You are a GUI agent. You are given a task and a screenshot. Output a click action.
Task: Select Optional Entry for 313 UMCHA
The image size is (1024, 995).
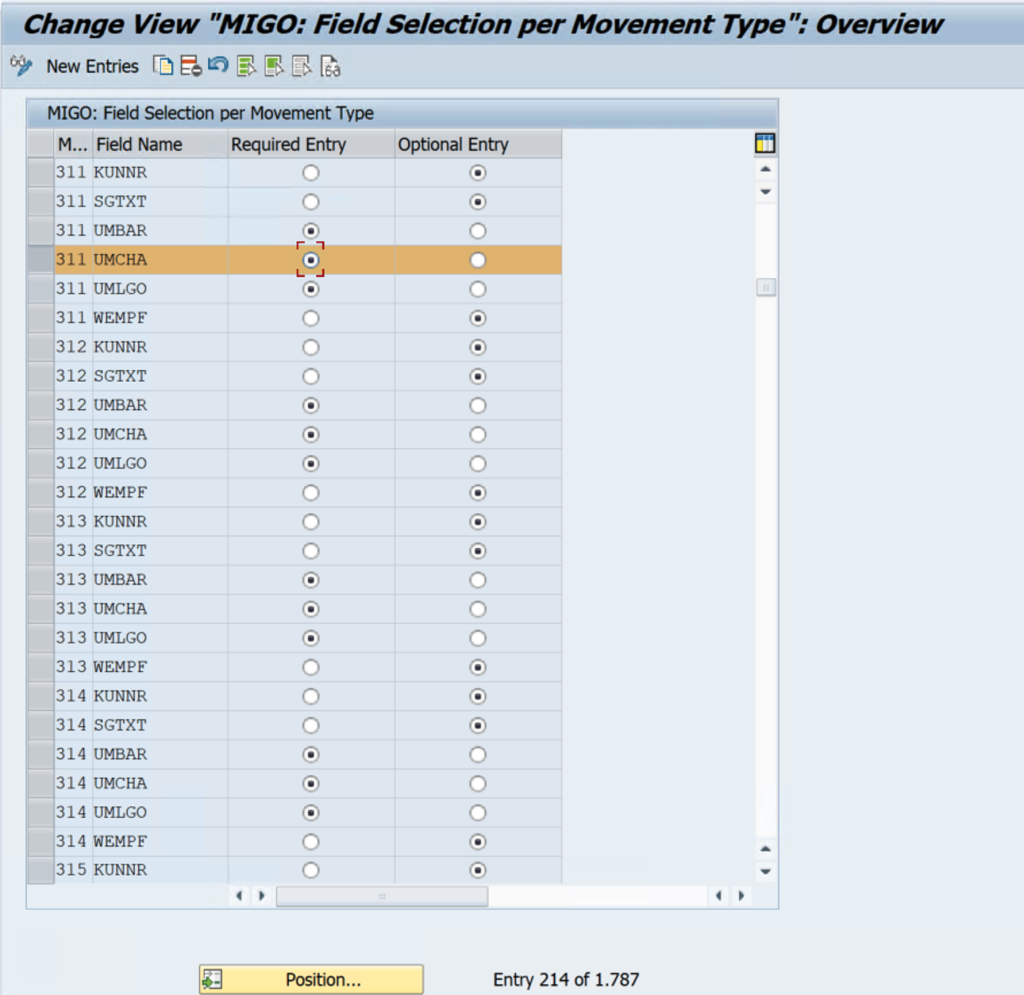point(478,609)
